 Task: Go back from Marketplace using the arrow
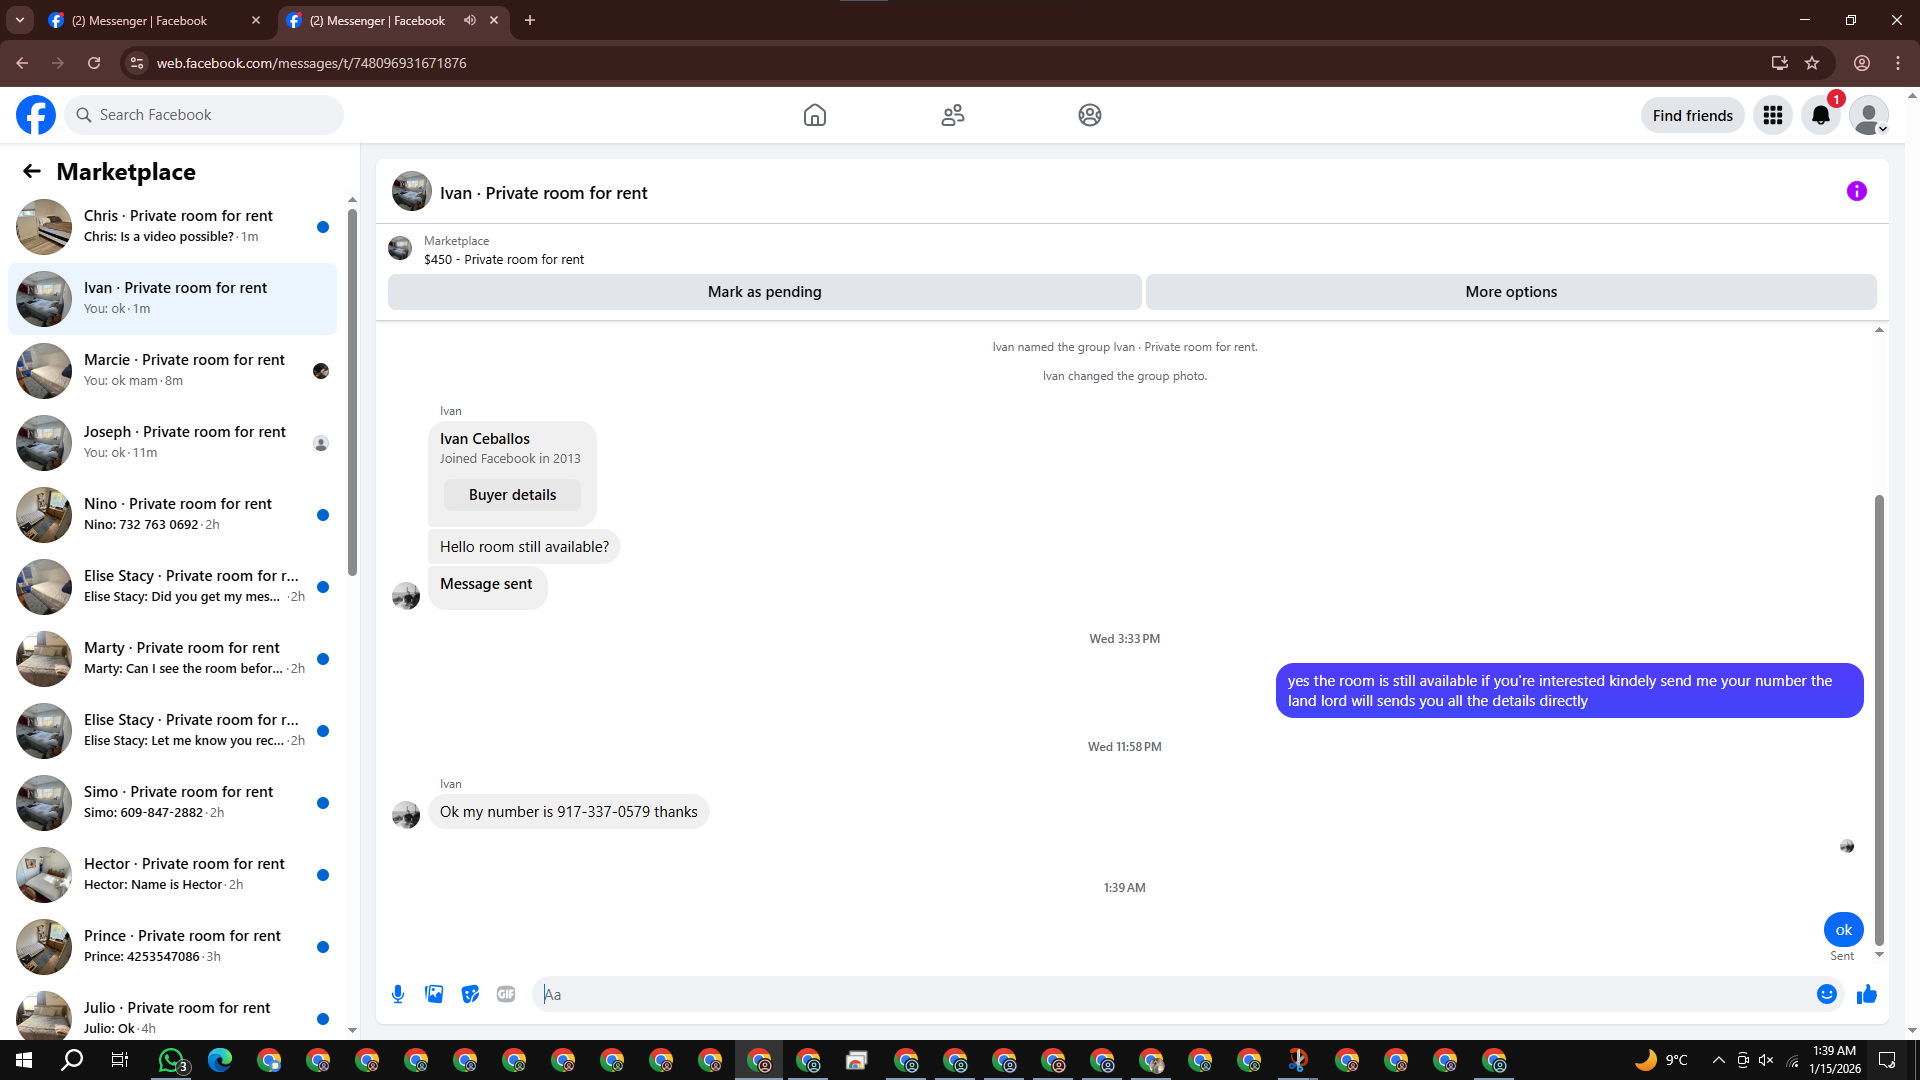point(32,172)
